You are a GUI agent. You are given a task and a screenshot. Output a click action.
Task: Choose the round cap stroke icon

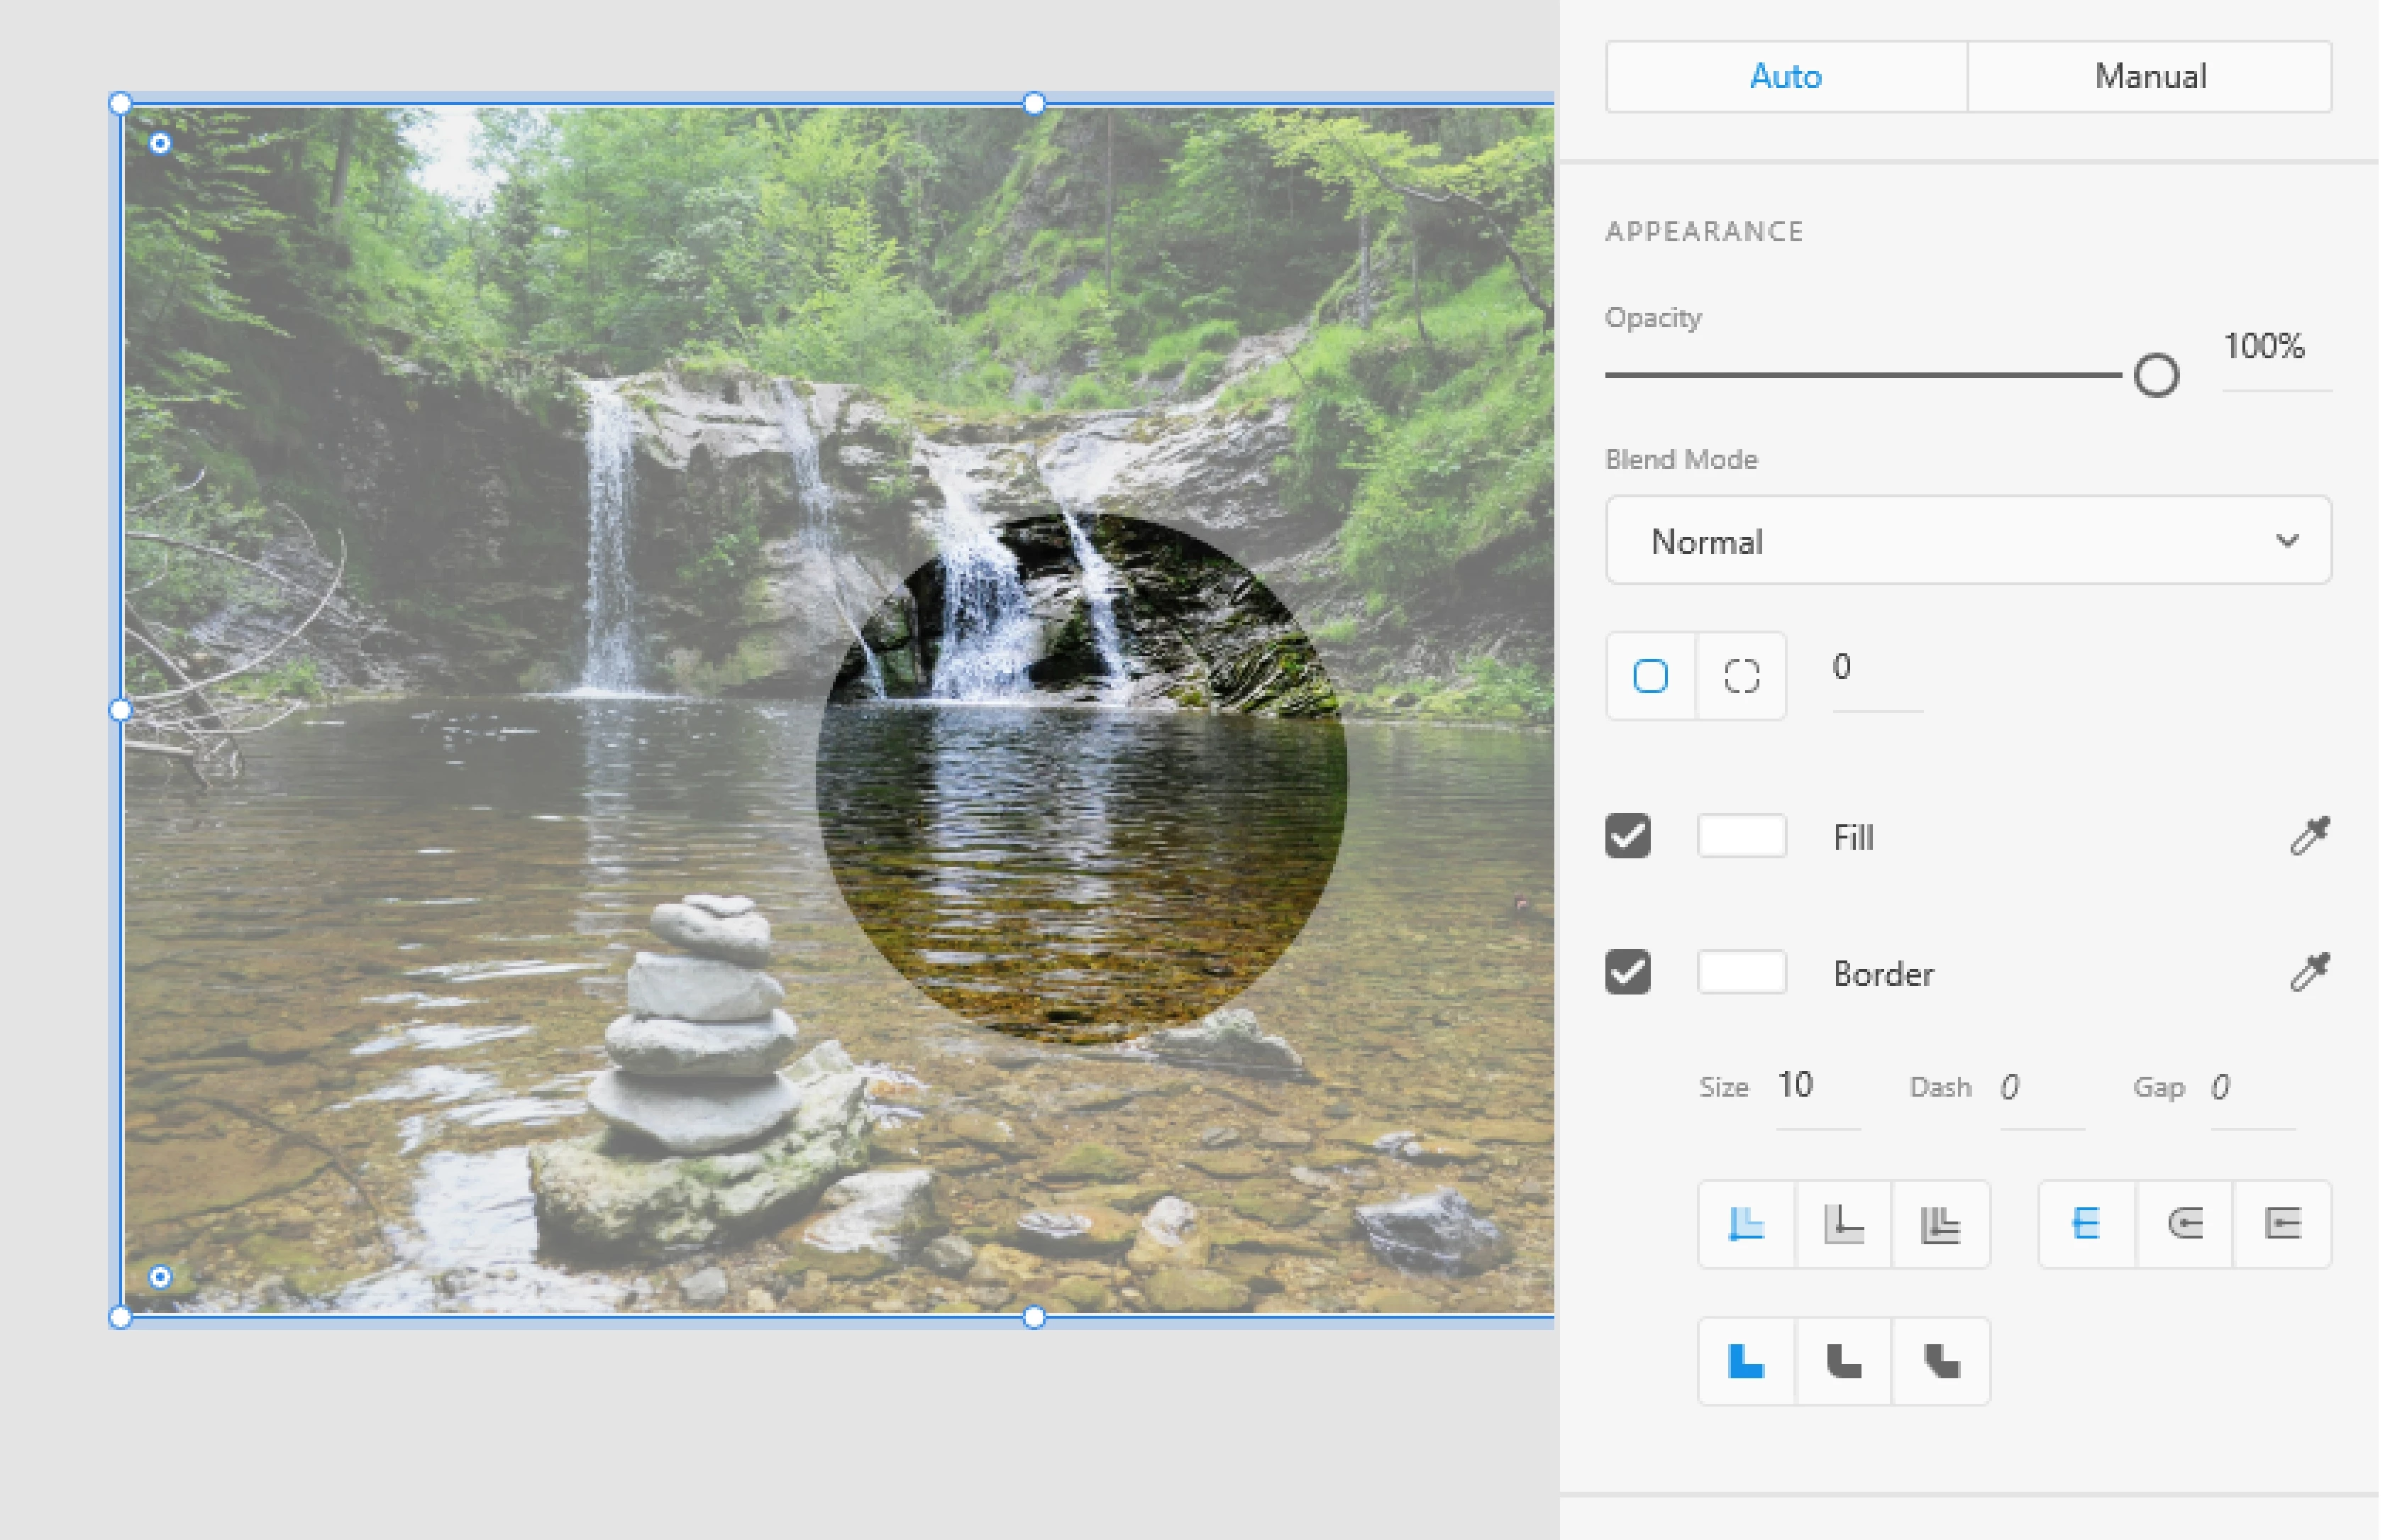(x=2184, y=1224)
